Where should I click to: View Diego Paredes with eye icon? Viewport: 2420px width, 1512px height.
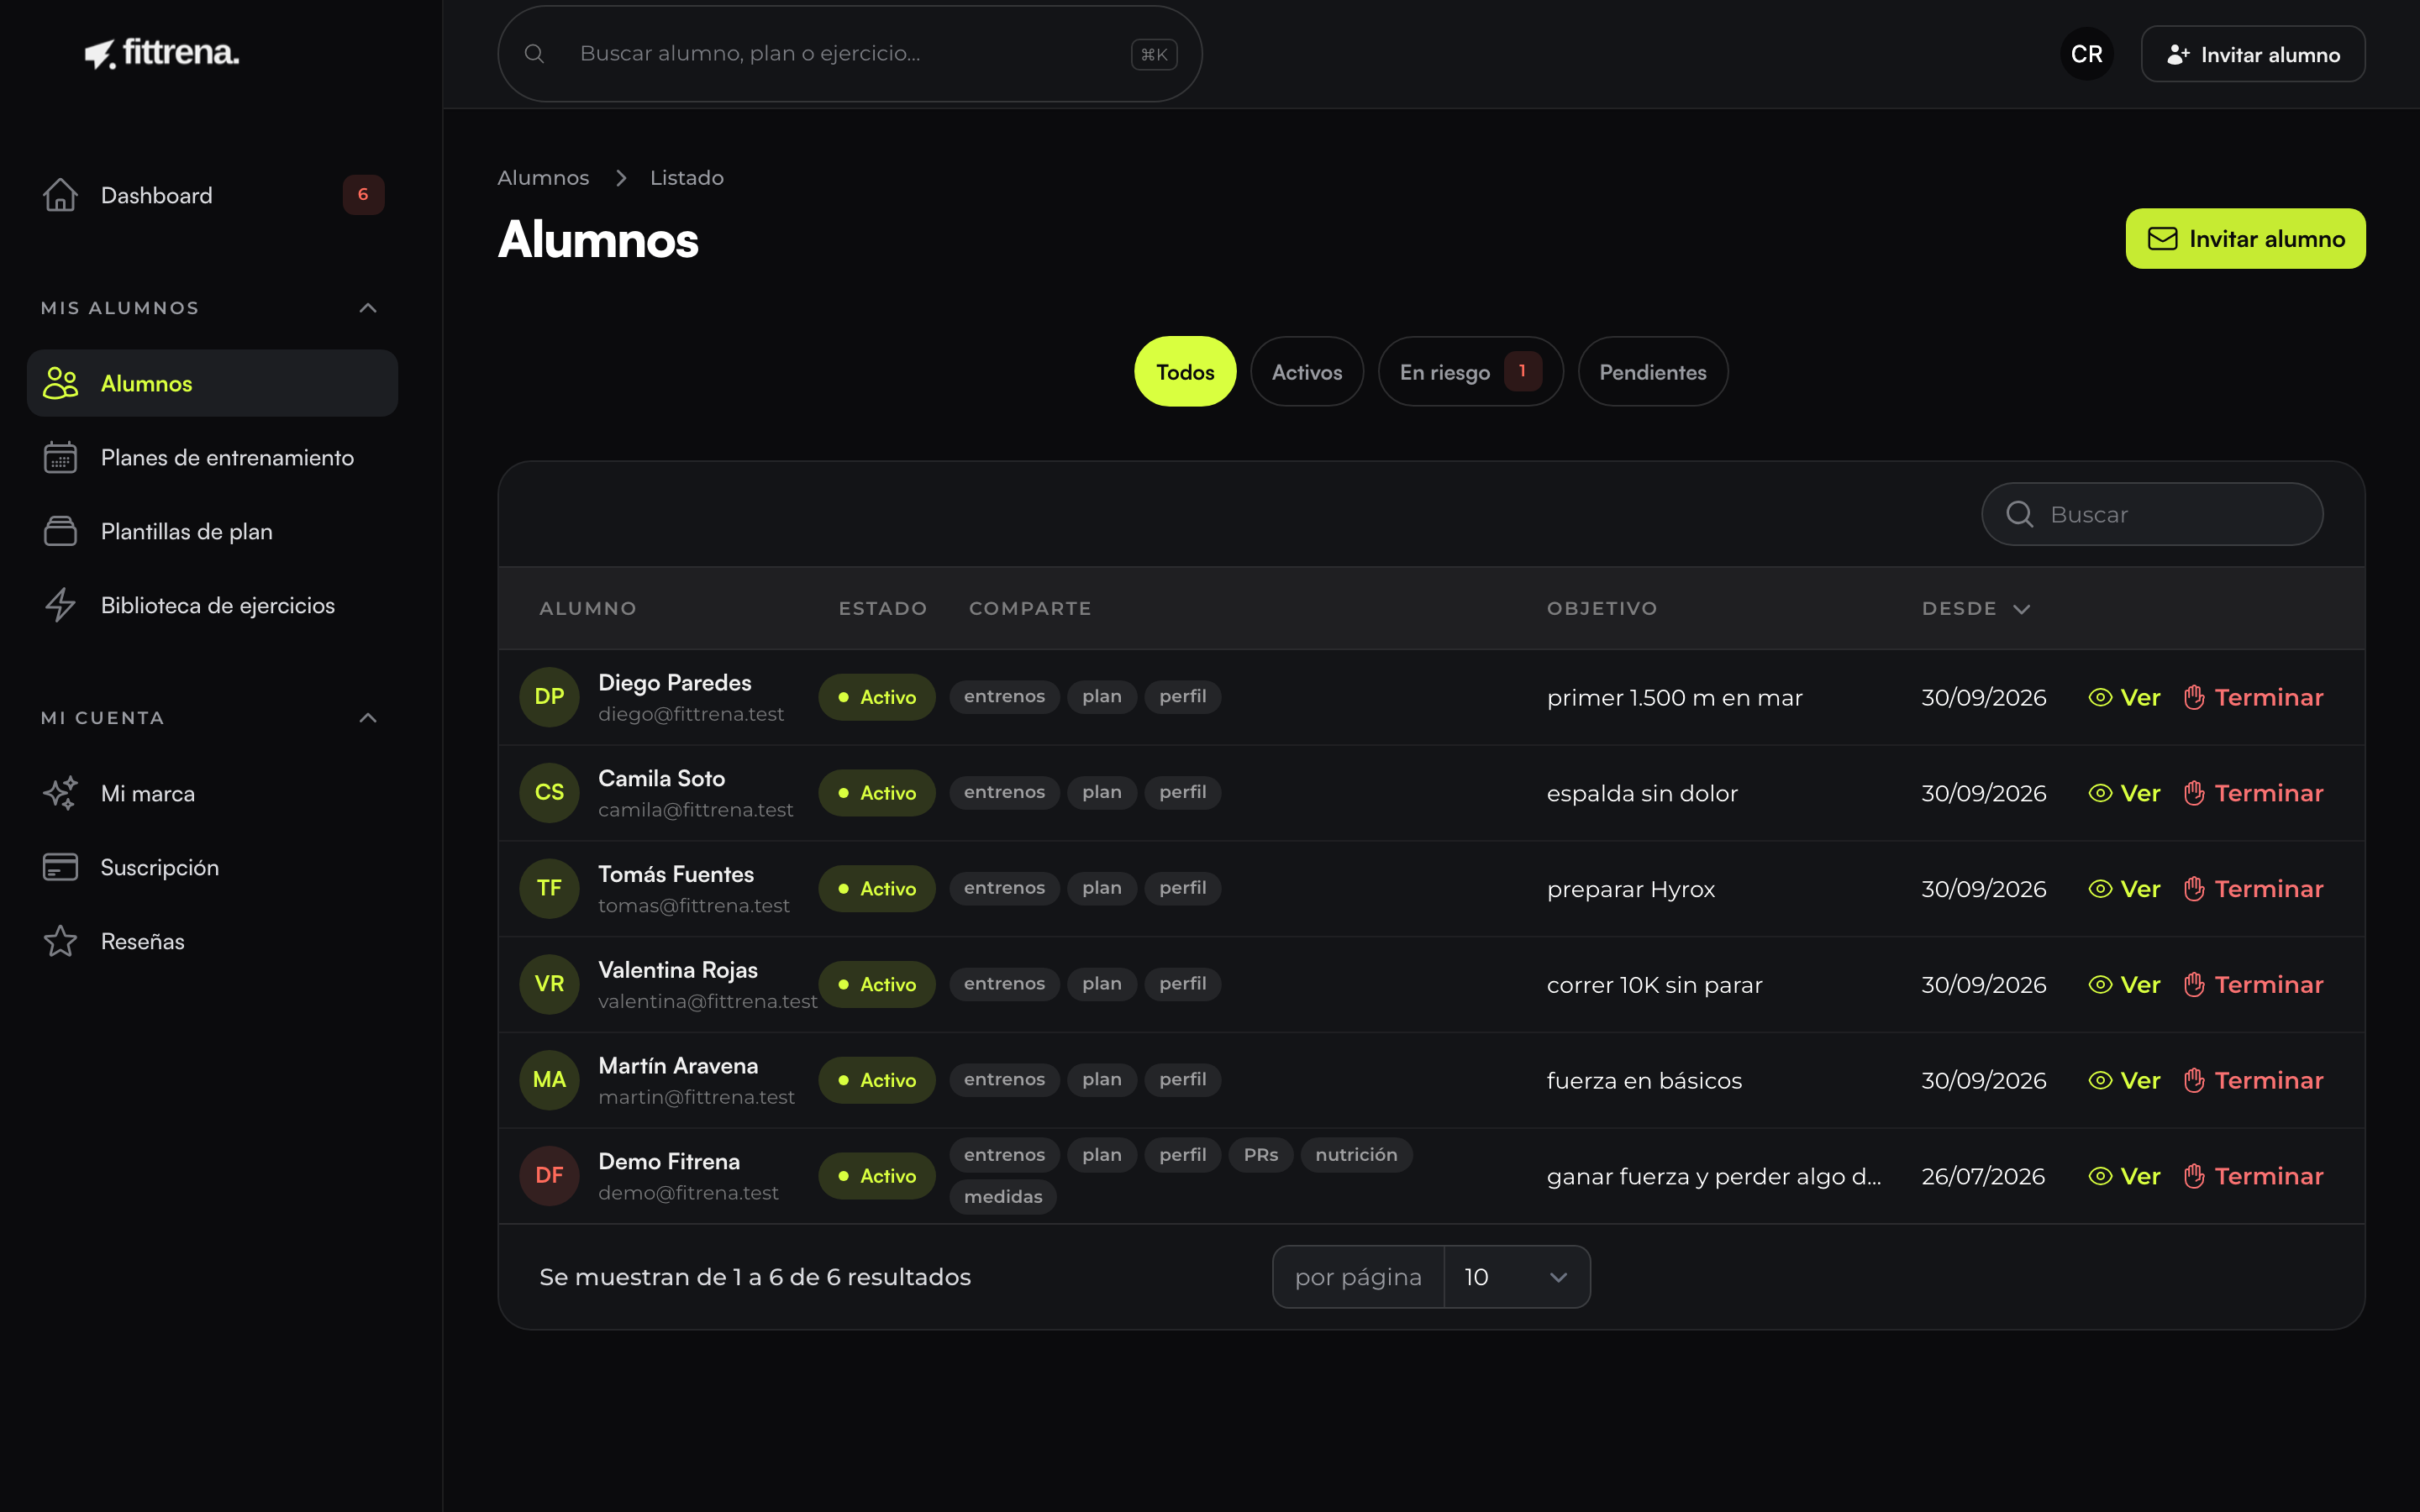pos(2124,697)
